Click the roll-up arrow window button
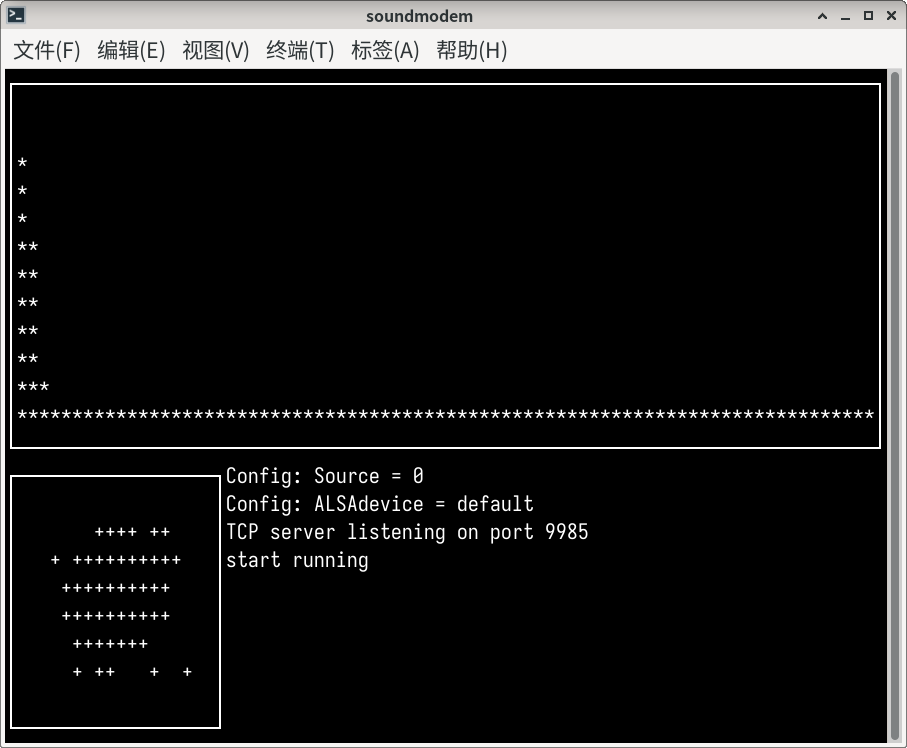The width and height of the screenshot is (907, 748). coord(822,16)
